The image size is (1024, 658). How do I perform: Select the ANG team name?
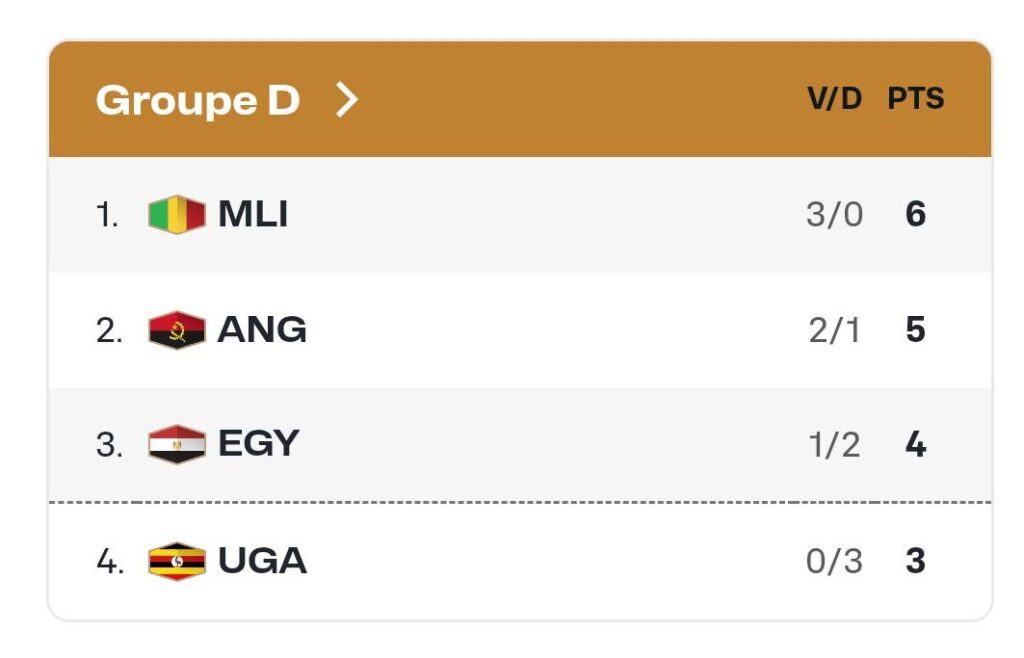(x=262, y=330)
